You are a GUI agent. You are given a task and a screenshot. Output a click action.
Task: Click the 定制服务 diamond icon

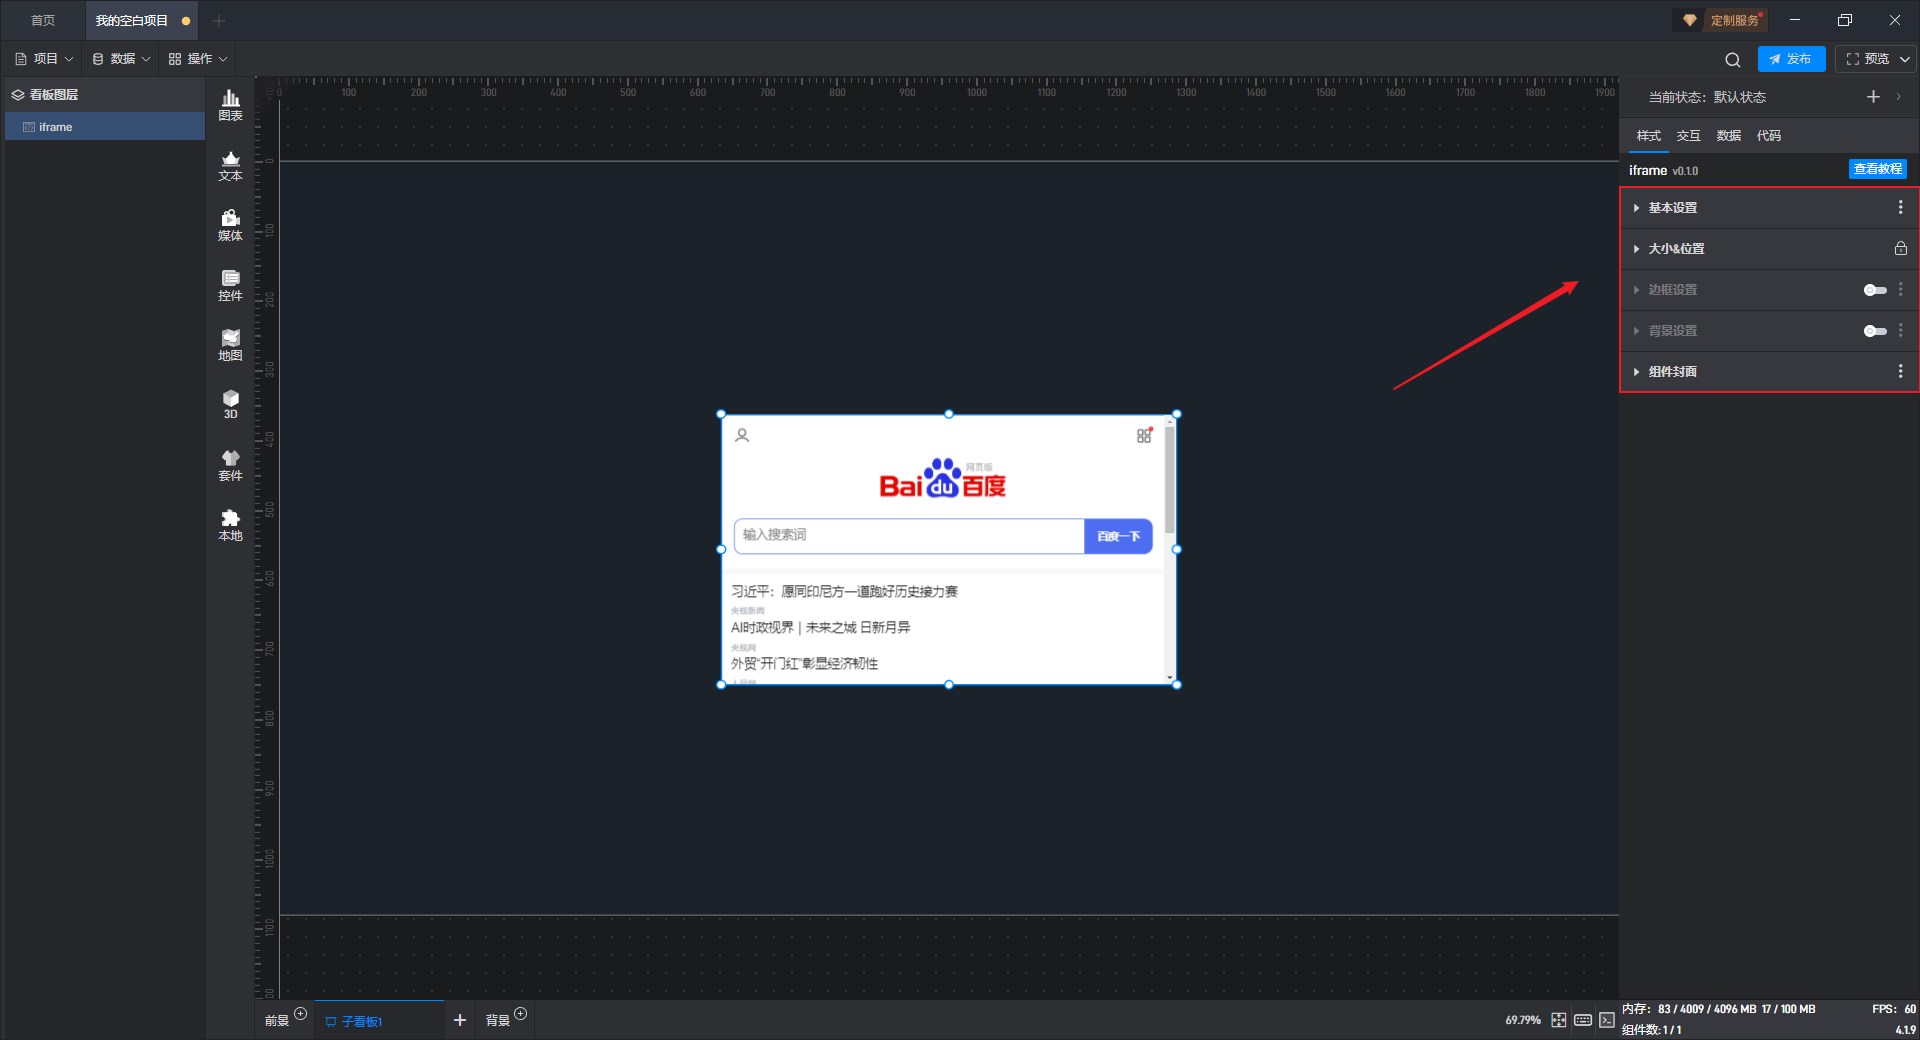[1690, 20]
